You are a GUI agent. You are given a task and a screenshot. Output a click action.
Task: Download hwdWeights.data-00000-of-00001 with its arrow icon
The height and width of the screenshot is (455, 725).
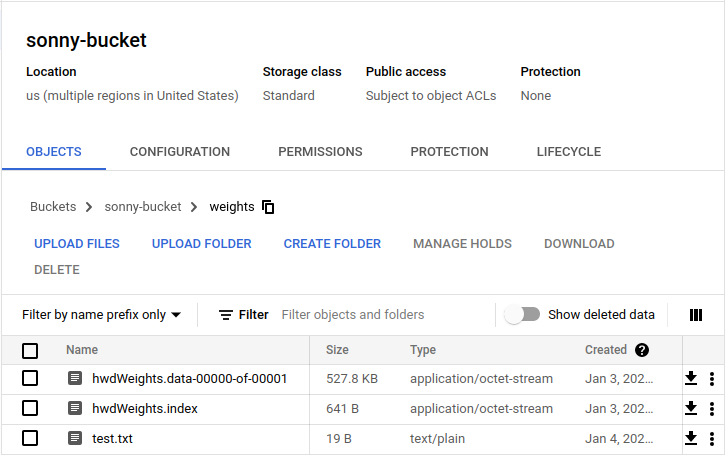[690, 378]
